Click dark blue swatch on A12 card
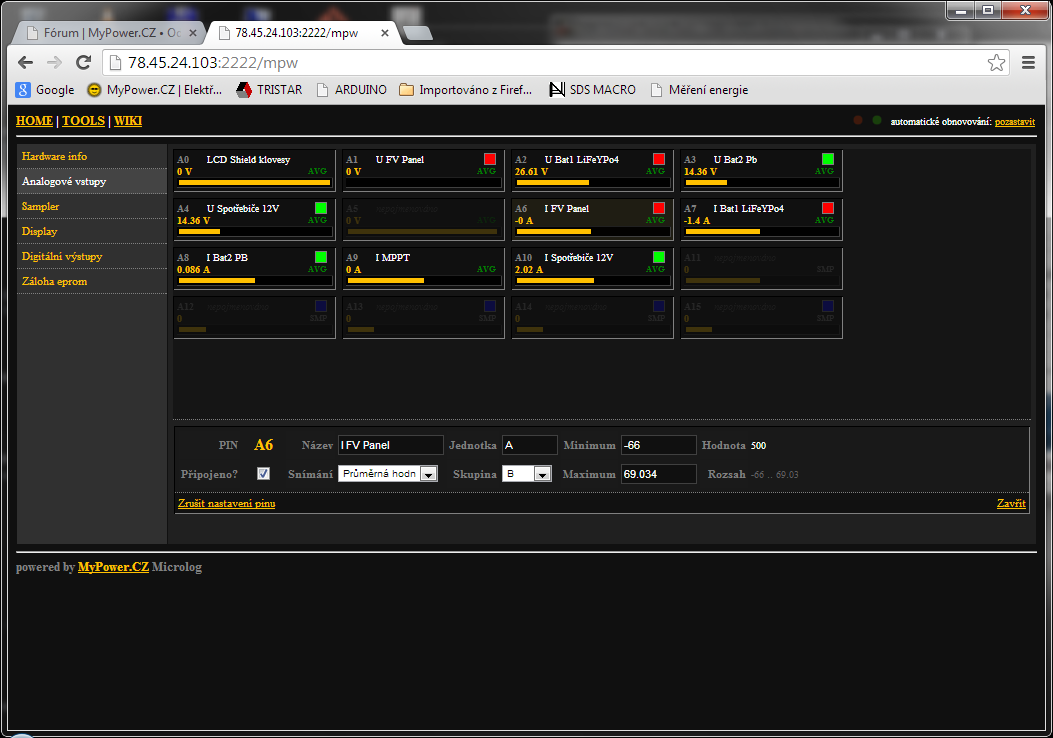 click(x=321, y=306)
